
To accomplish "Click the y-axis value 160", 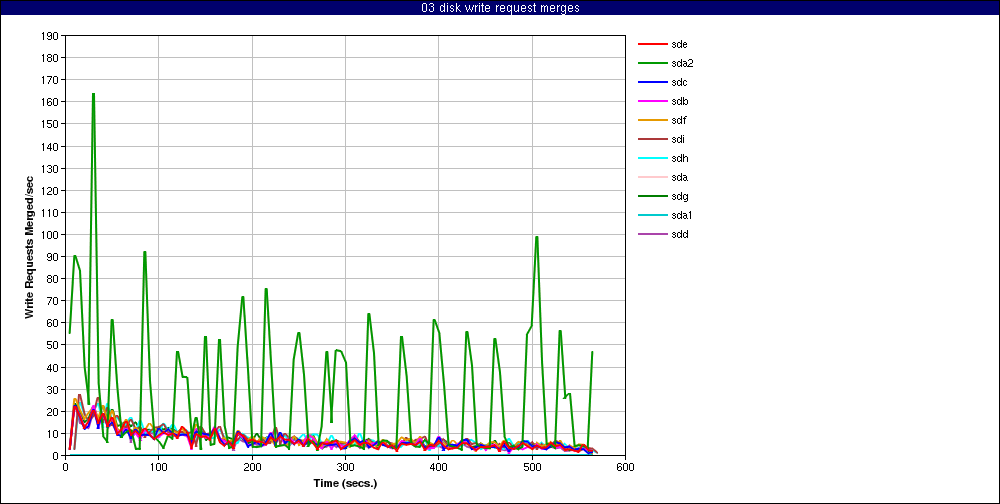I will coord(51,102).
